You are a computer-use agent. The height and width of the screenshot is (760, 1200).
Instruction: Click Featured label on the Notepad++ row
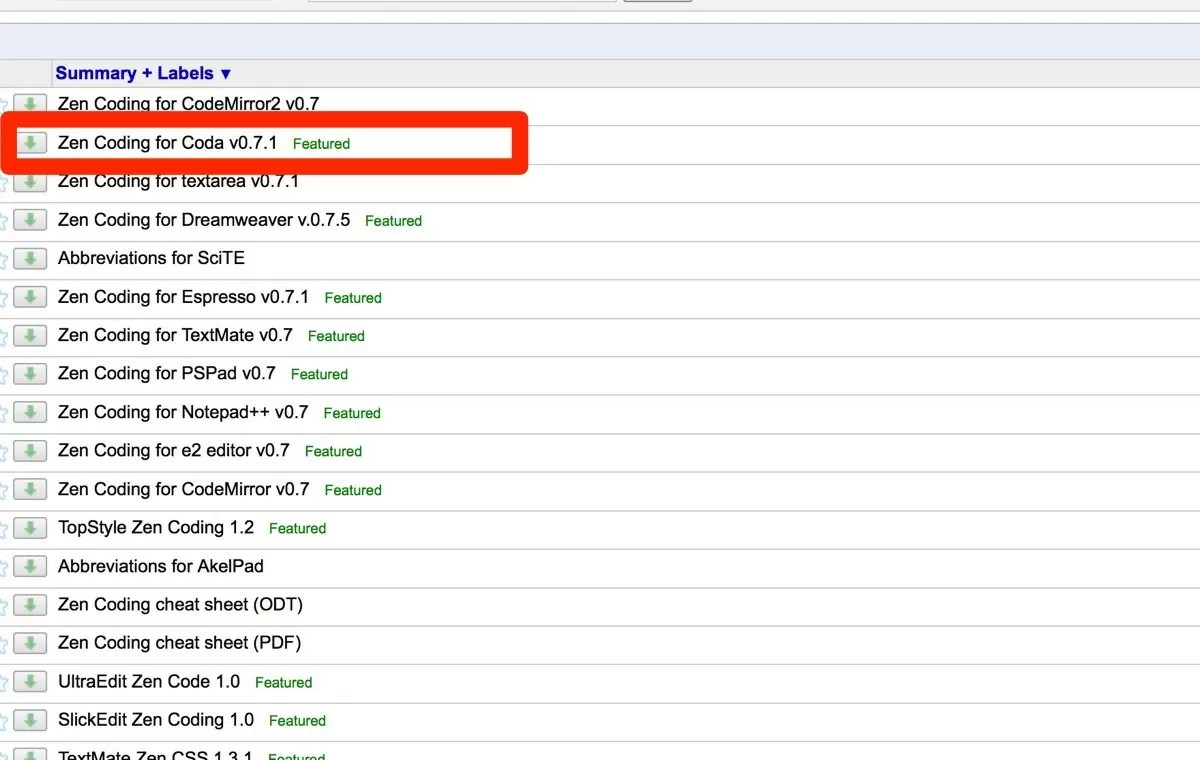[352, 413]
